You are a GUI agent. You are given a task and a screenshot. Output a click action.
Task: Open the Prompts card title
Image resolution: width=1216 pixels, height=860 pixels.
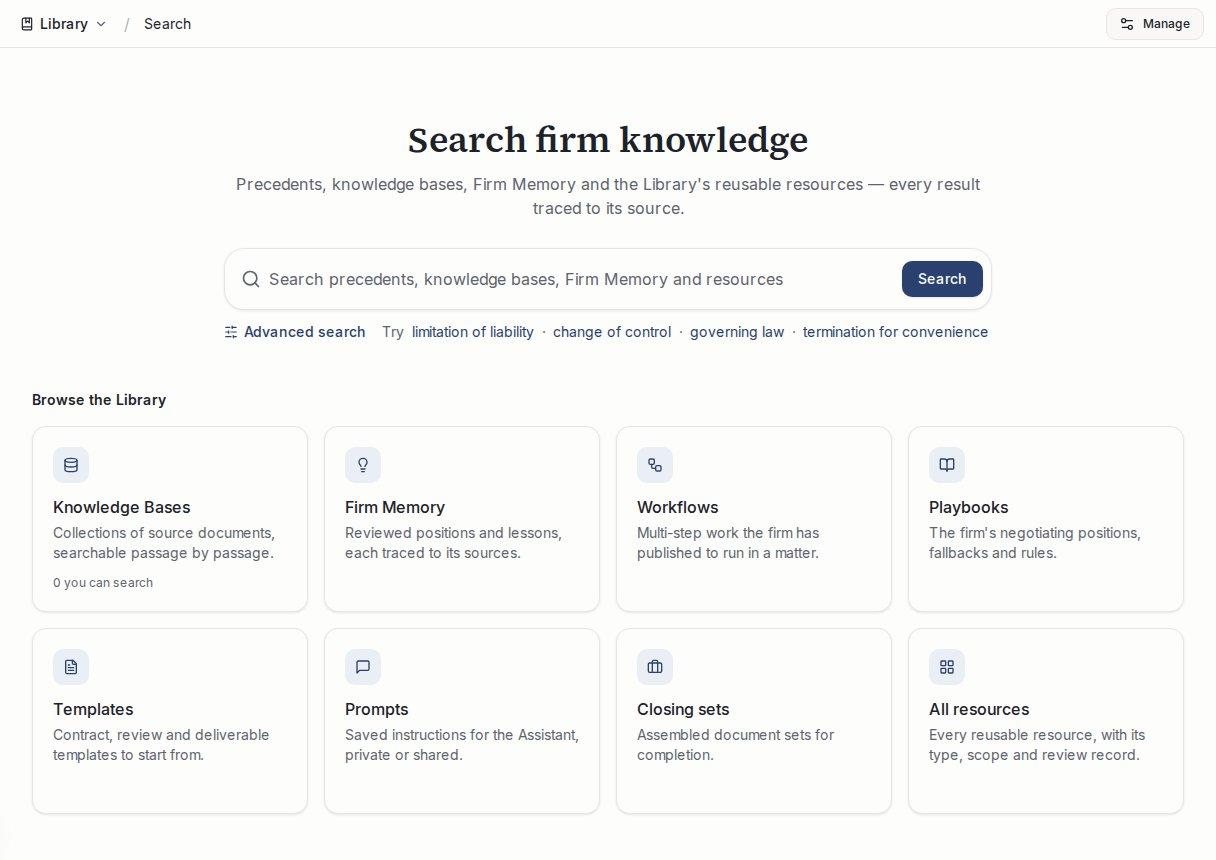point(377,709)
